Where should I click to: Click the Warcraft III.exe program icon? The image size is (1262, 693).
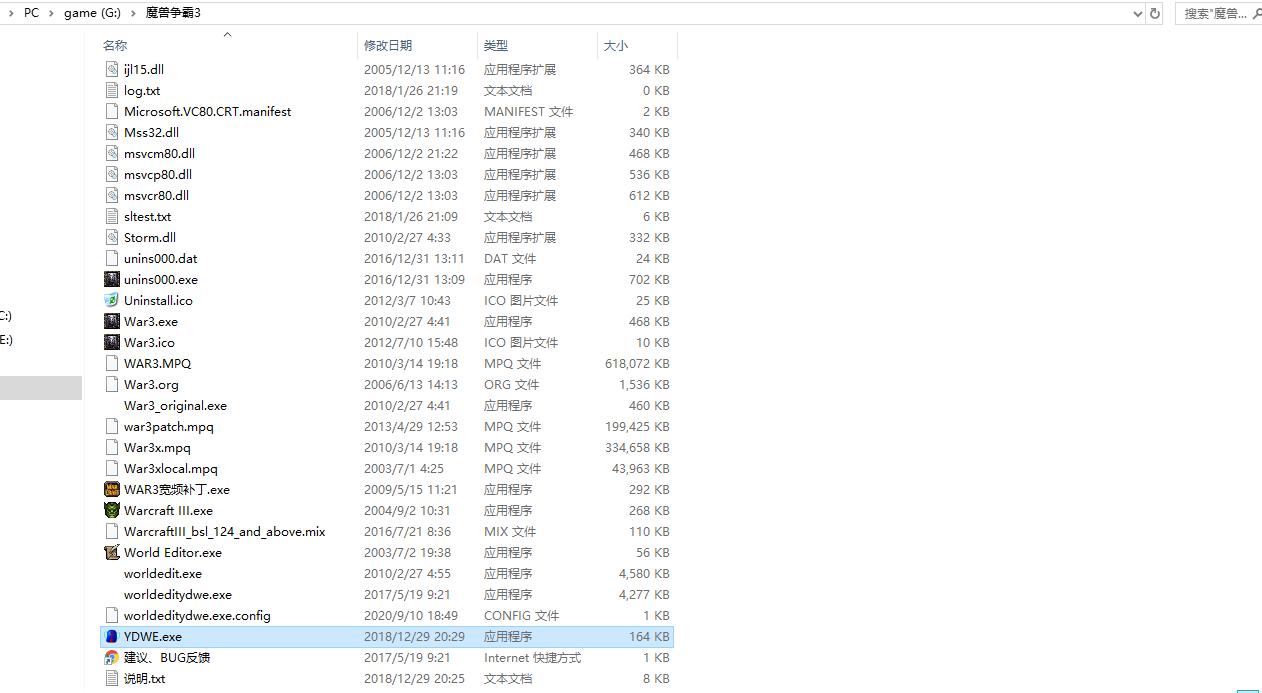[x=111, y=510]
